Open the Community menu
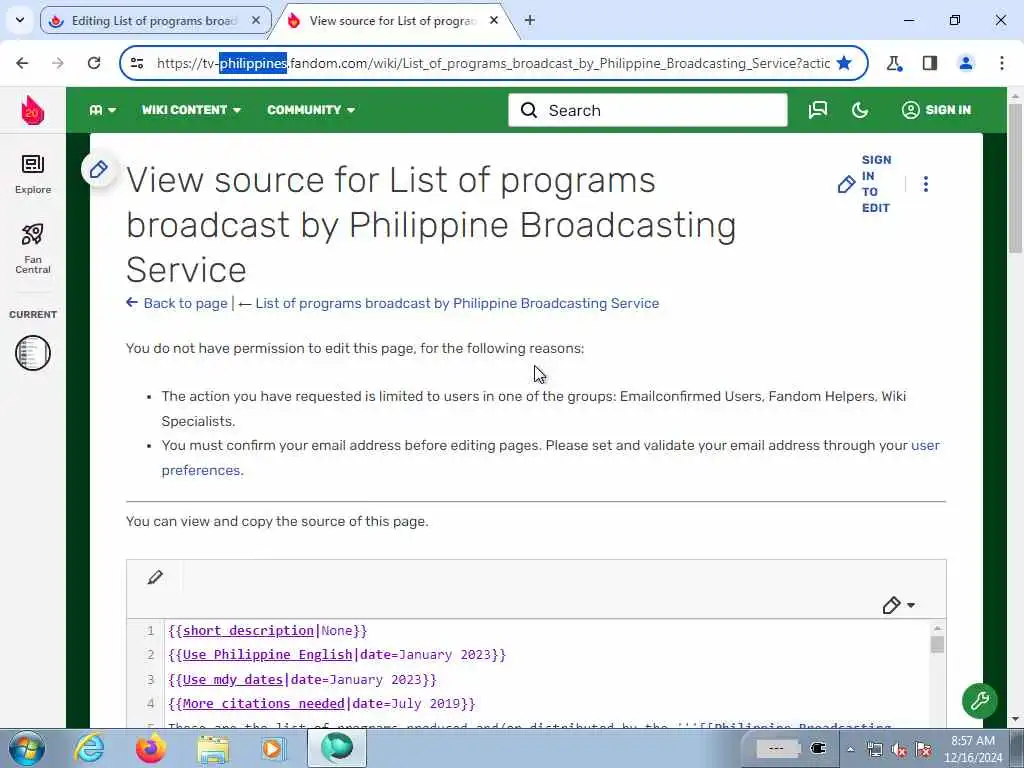 coord(311,110)
